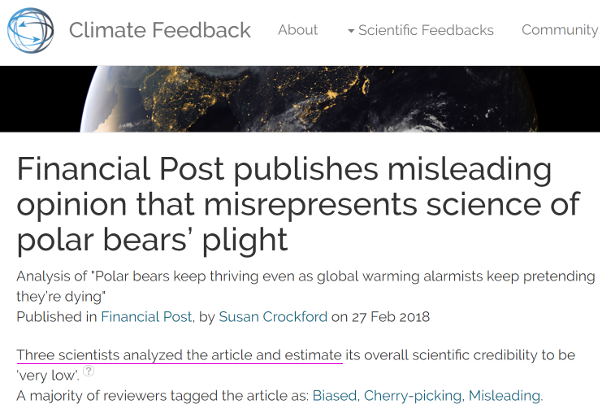Screen dimensions: 600x413
Task: Follow the "Three scientists analyzed the article" link
Action: point(180,355)
